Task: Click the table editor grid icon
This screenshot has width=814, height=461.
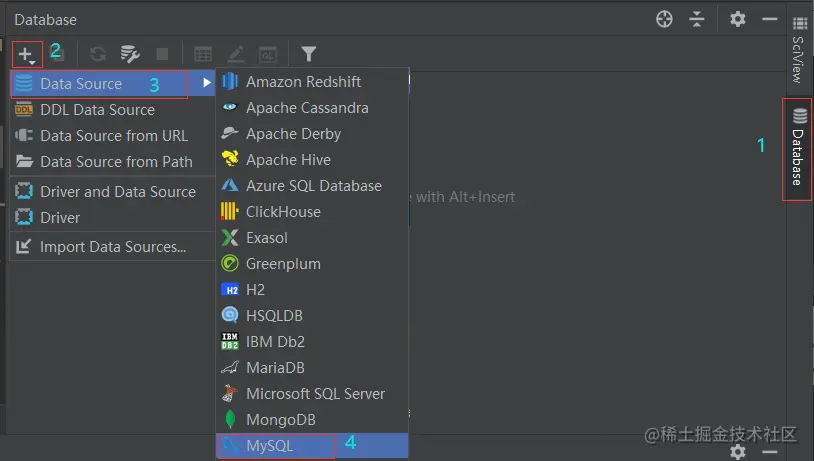Action: tap(203, 54)
